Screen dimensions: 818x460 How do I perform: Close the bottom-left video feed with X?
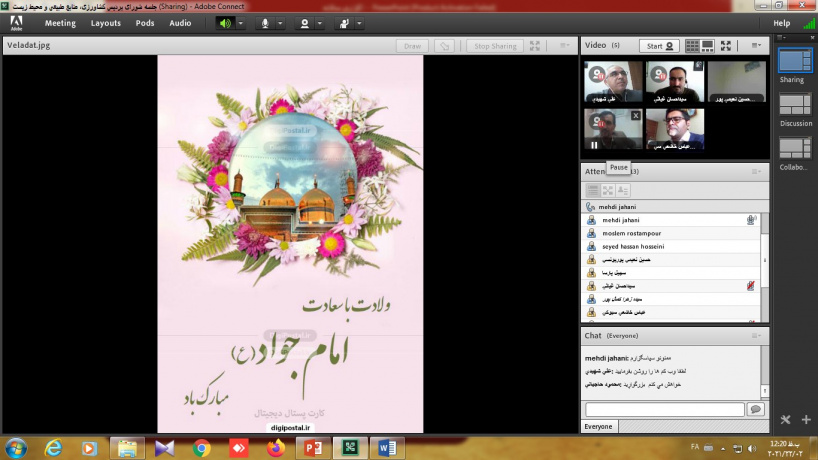(x=635, y=116)
